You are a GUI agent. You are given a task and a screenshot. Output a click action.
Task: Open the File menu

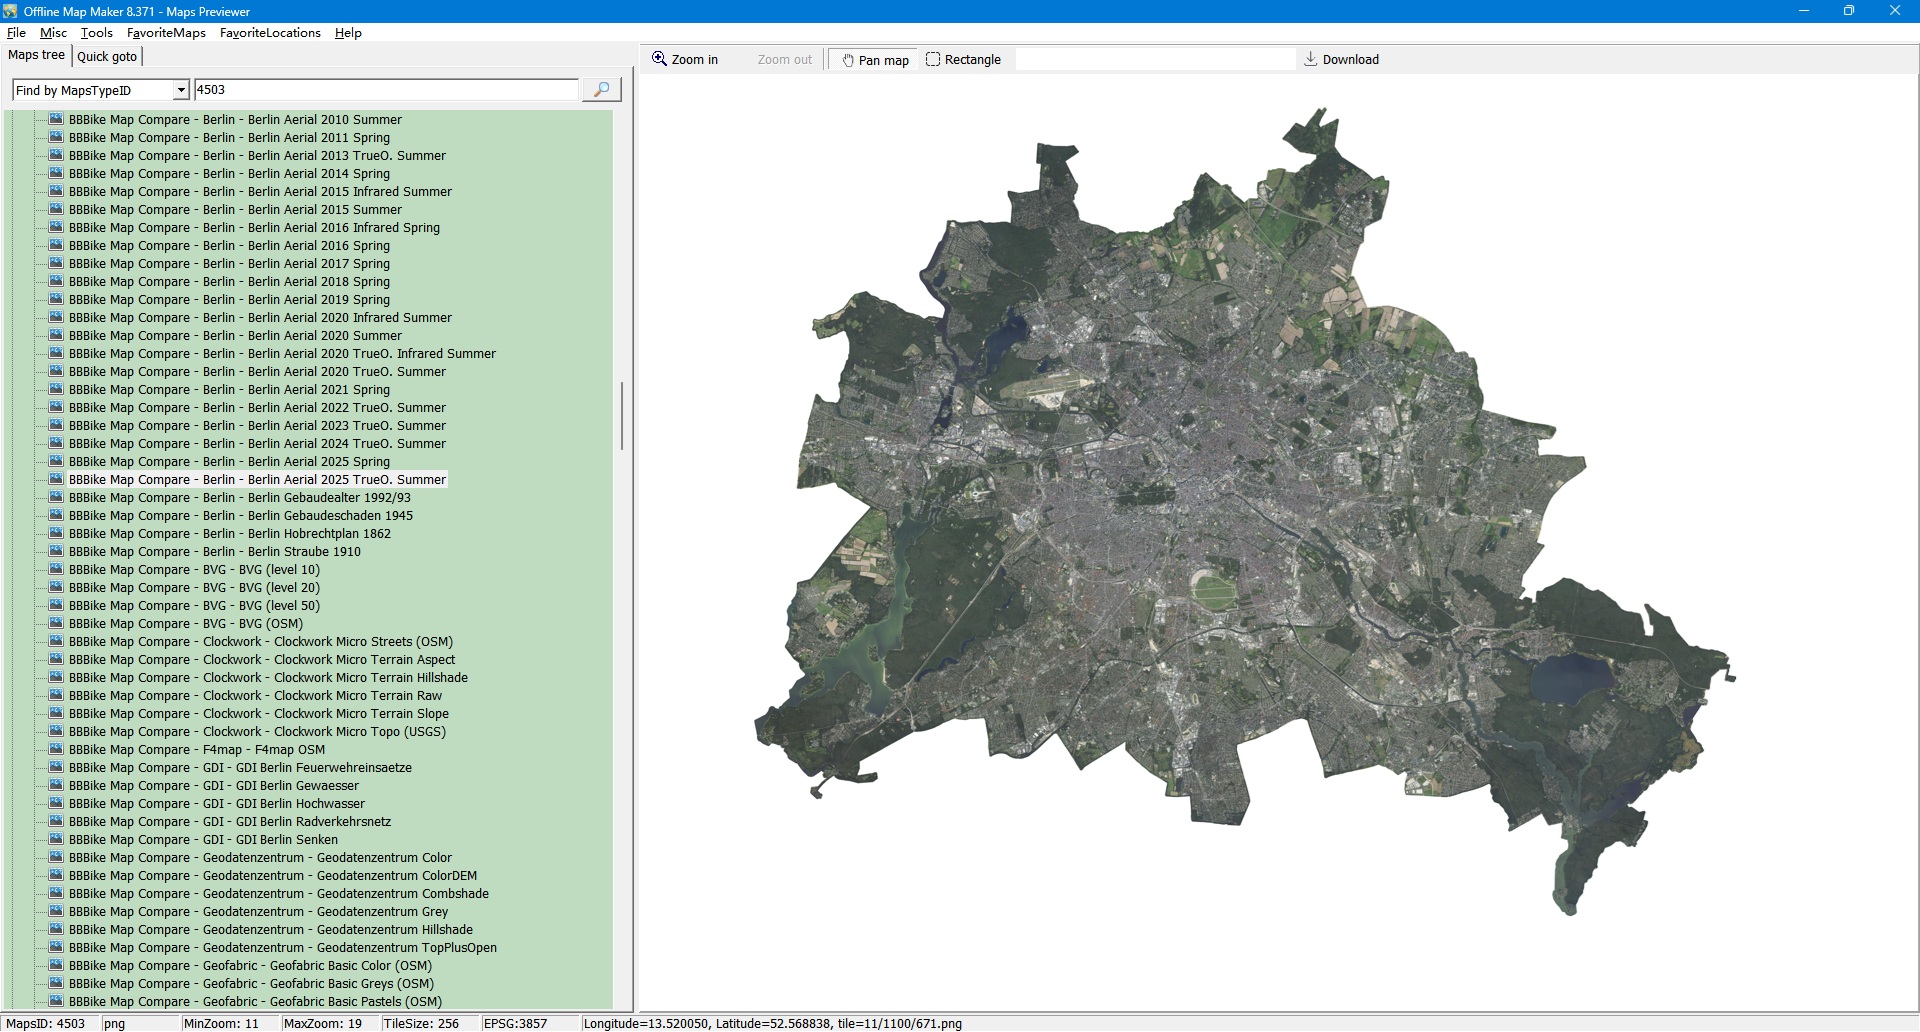click(16, 33)
